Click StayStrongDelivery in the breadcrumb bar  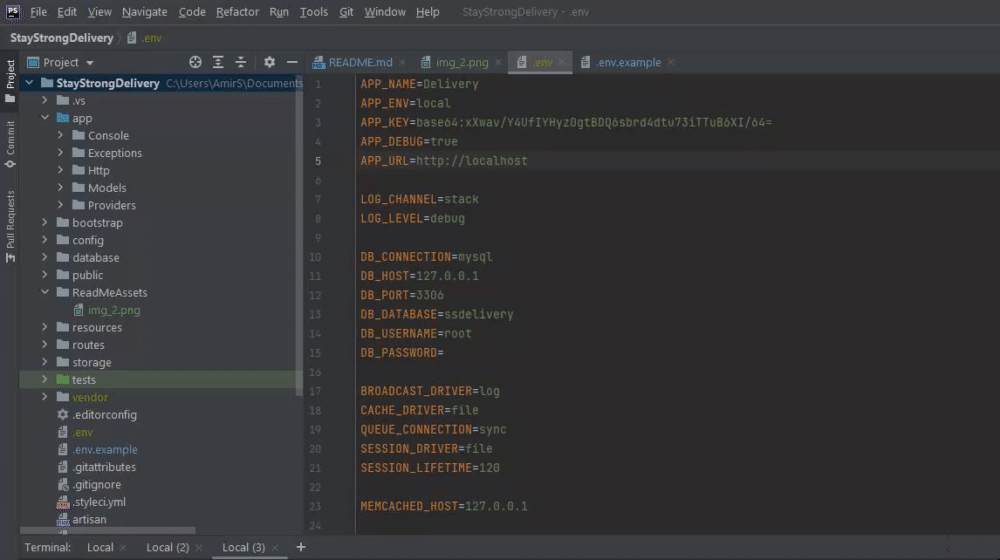(x=62, y=38)
